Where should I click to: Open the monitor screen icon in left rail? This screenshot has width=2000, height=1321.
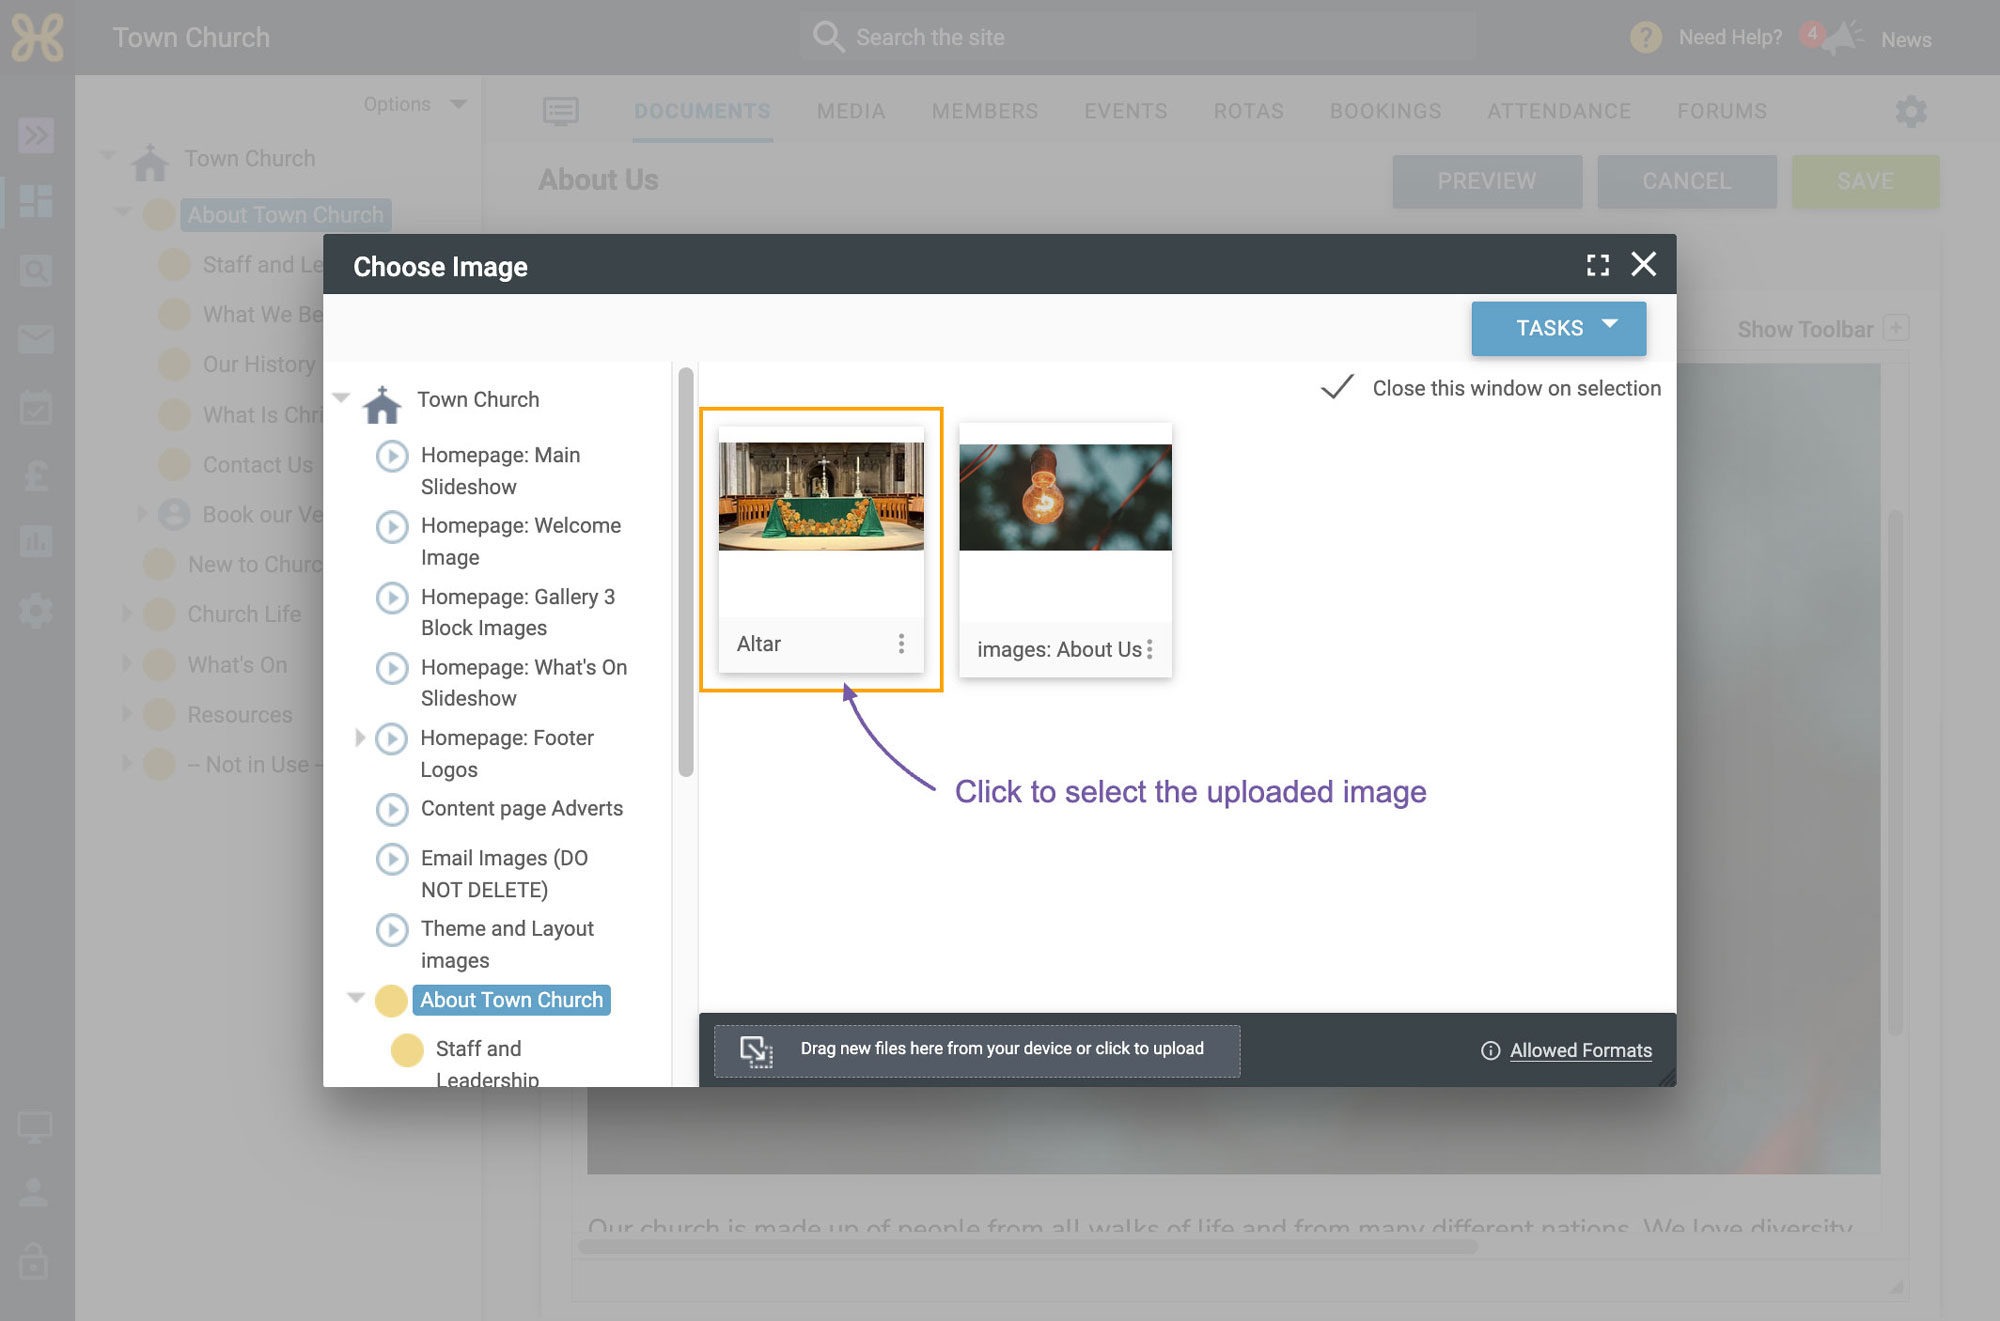pos(35,1127)
